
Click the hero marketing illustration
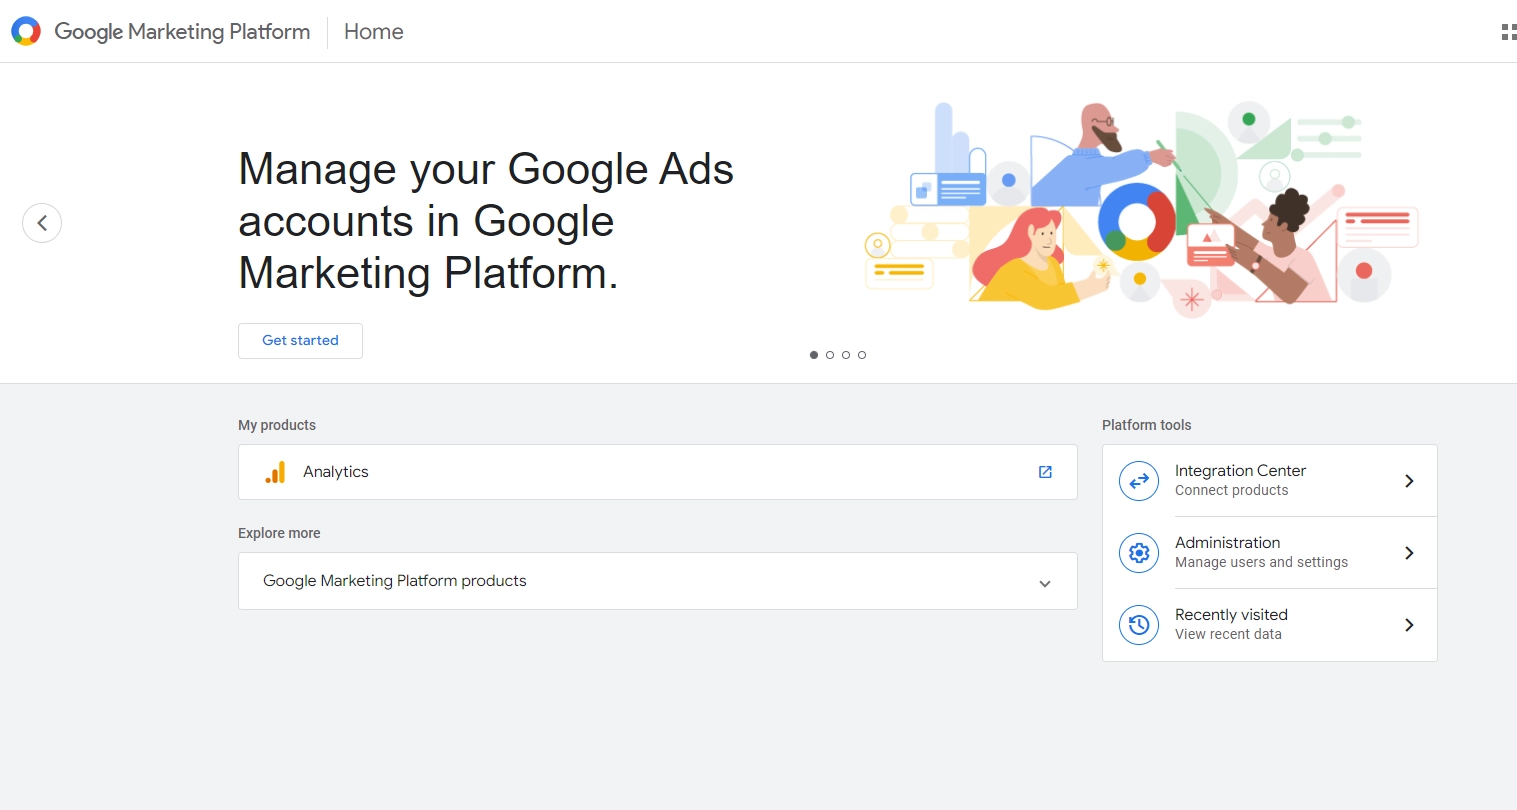(1141, 208)
